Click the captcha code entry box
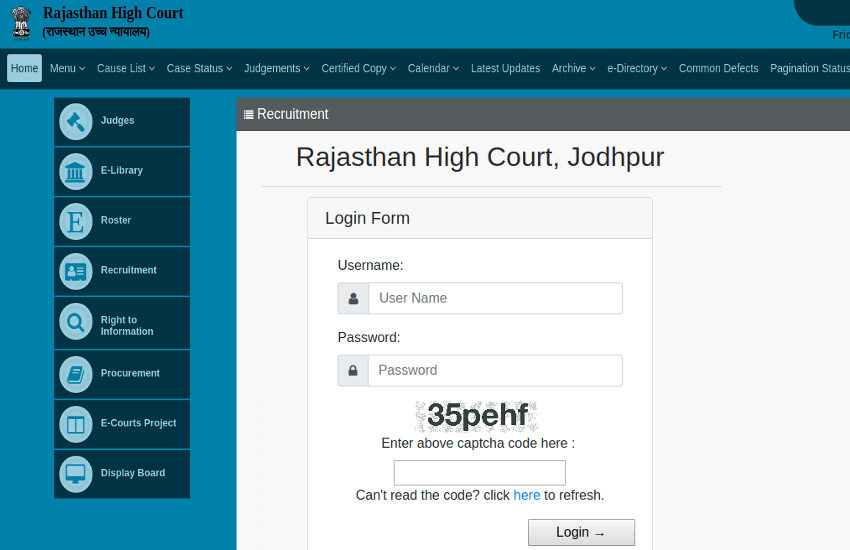The width and height of the screenshot is (850, 550). (x=479, y=473)
